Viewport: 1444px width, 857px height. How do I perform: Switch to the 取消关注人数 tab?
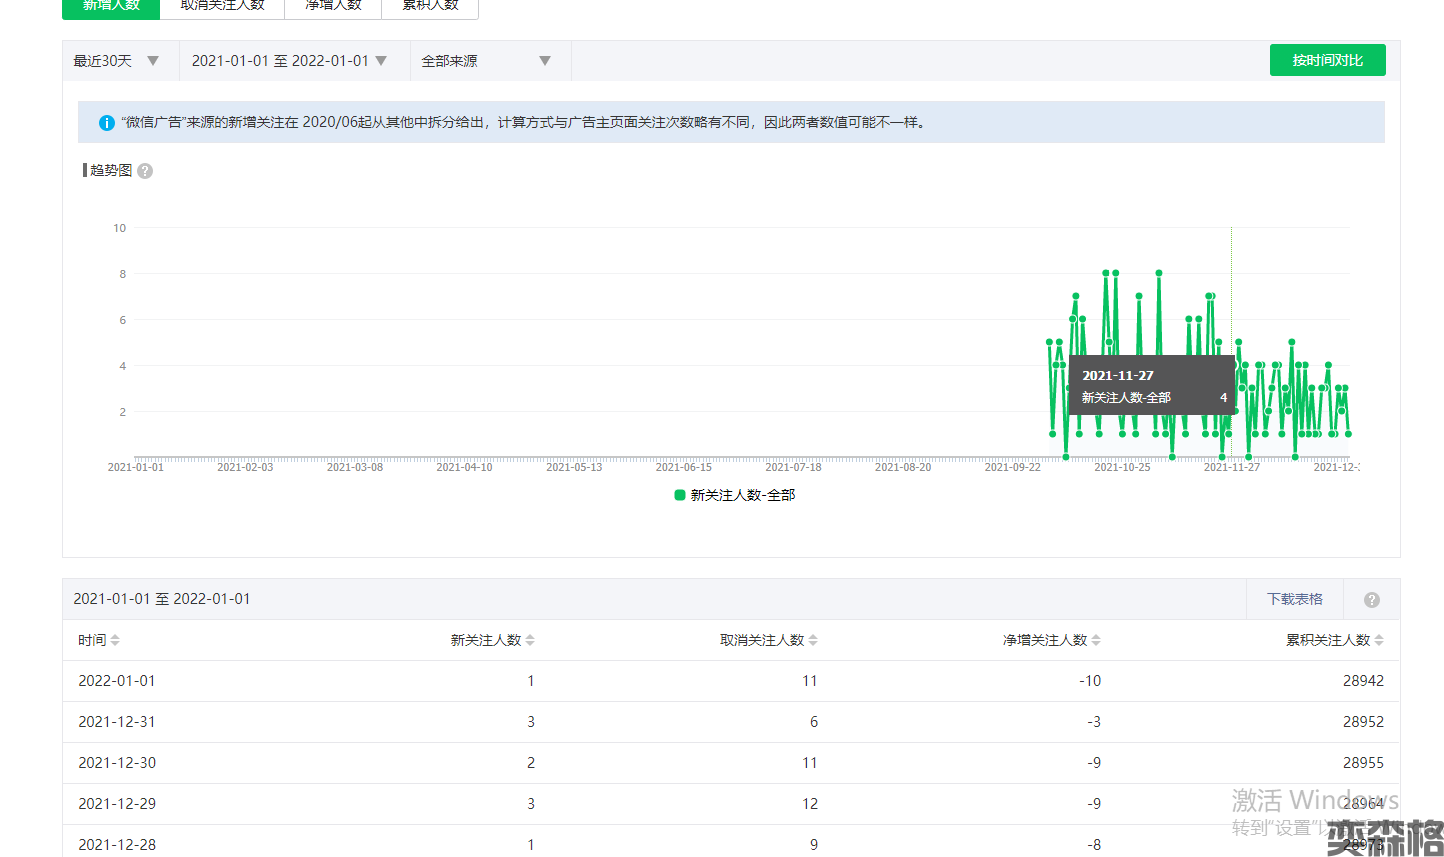222,6
